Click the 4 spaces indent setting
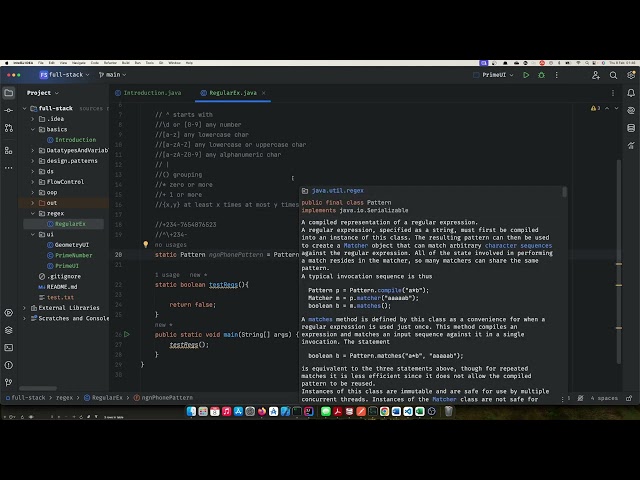The width and height of the screenshot is (640, 480). 604,398
